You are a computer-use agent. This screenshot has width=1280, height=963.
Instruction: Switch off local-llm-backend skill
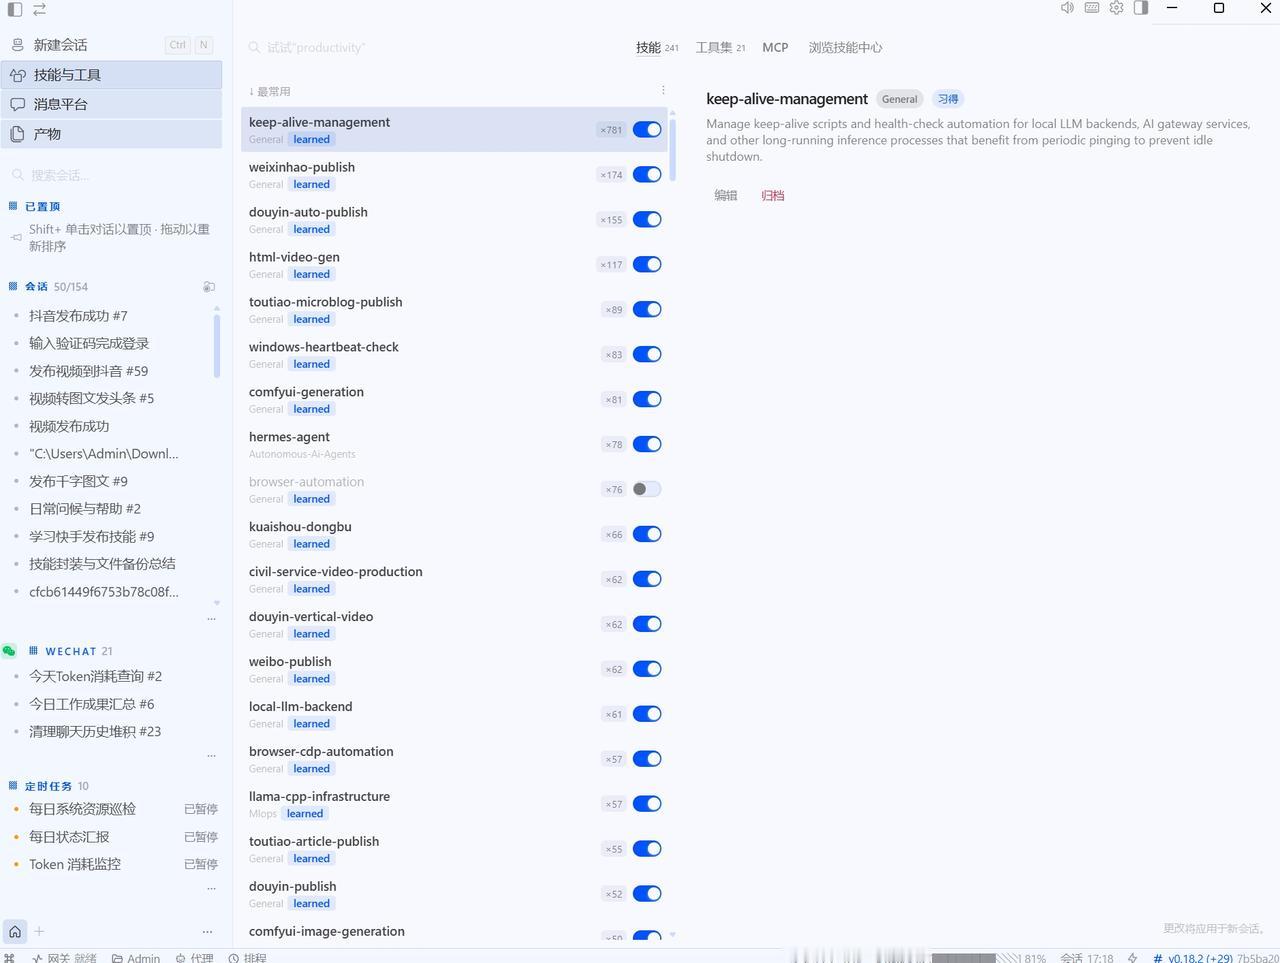click(647, 714)
